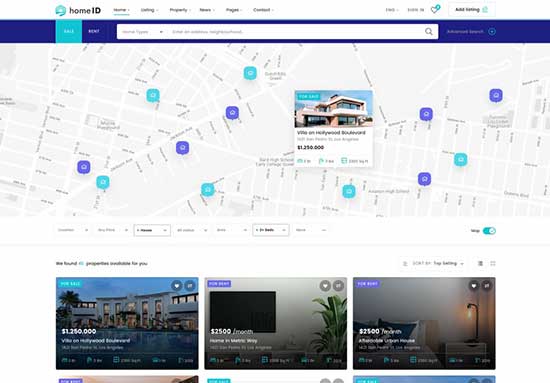Click the Advanced Search plus icon
The height and width of the screenshot is (383, 550).
coord(492,32)
